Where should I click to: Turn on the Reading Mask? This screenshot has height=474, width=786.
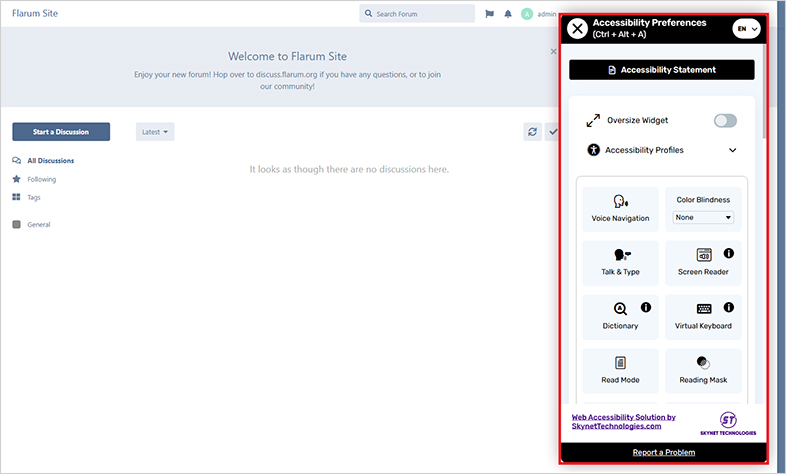click(x=703, y=371)
